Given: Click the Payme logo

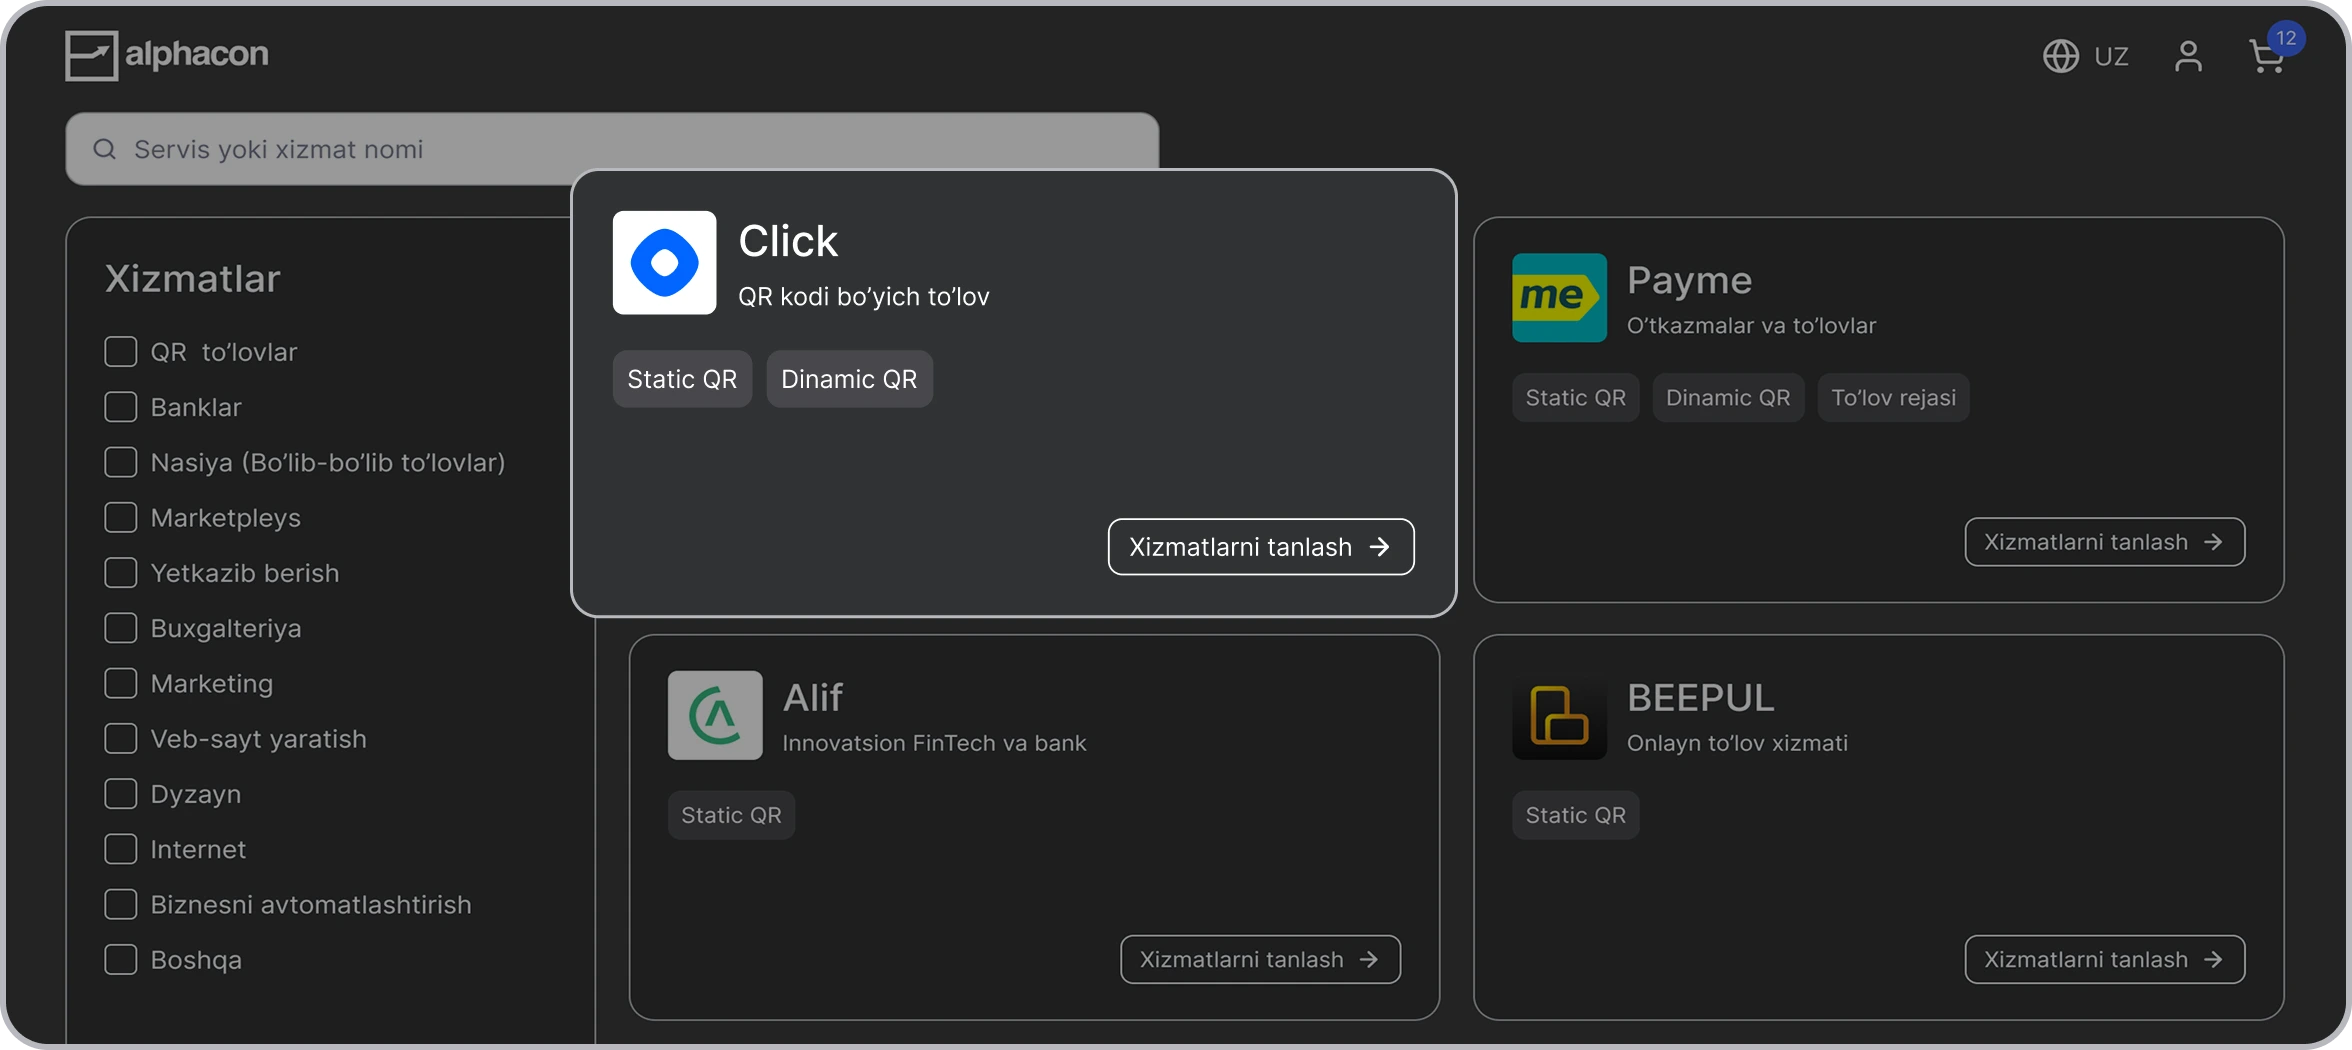Looking at the screenshot, I should point(1559,297).
